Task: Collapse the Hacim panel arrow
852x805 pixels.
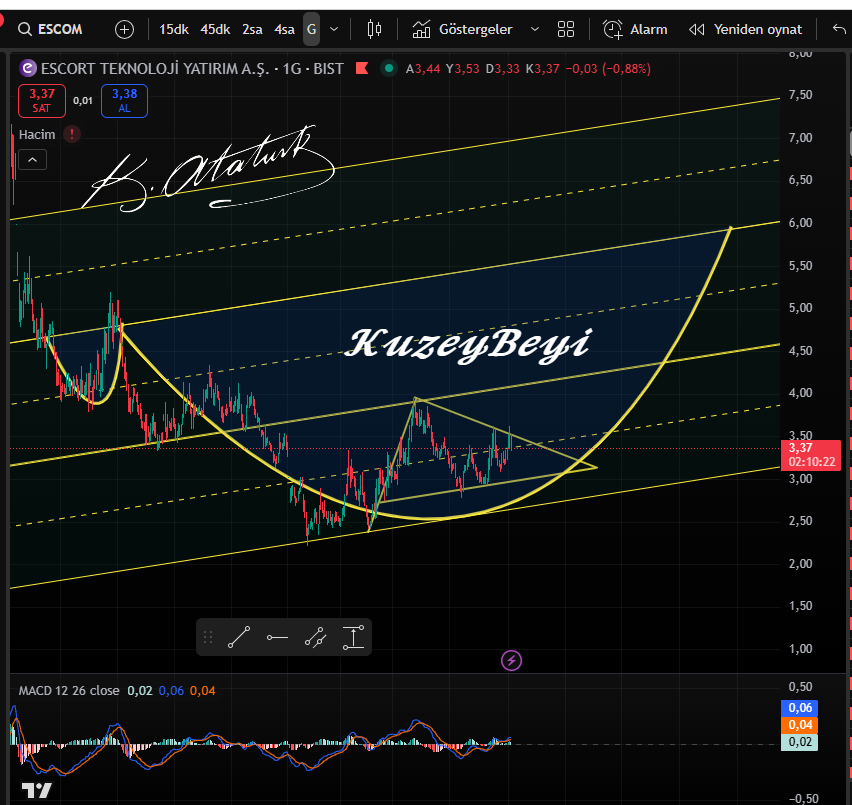Action: tap(32, 159)
